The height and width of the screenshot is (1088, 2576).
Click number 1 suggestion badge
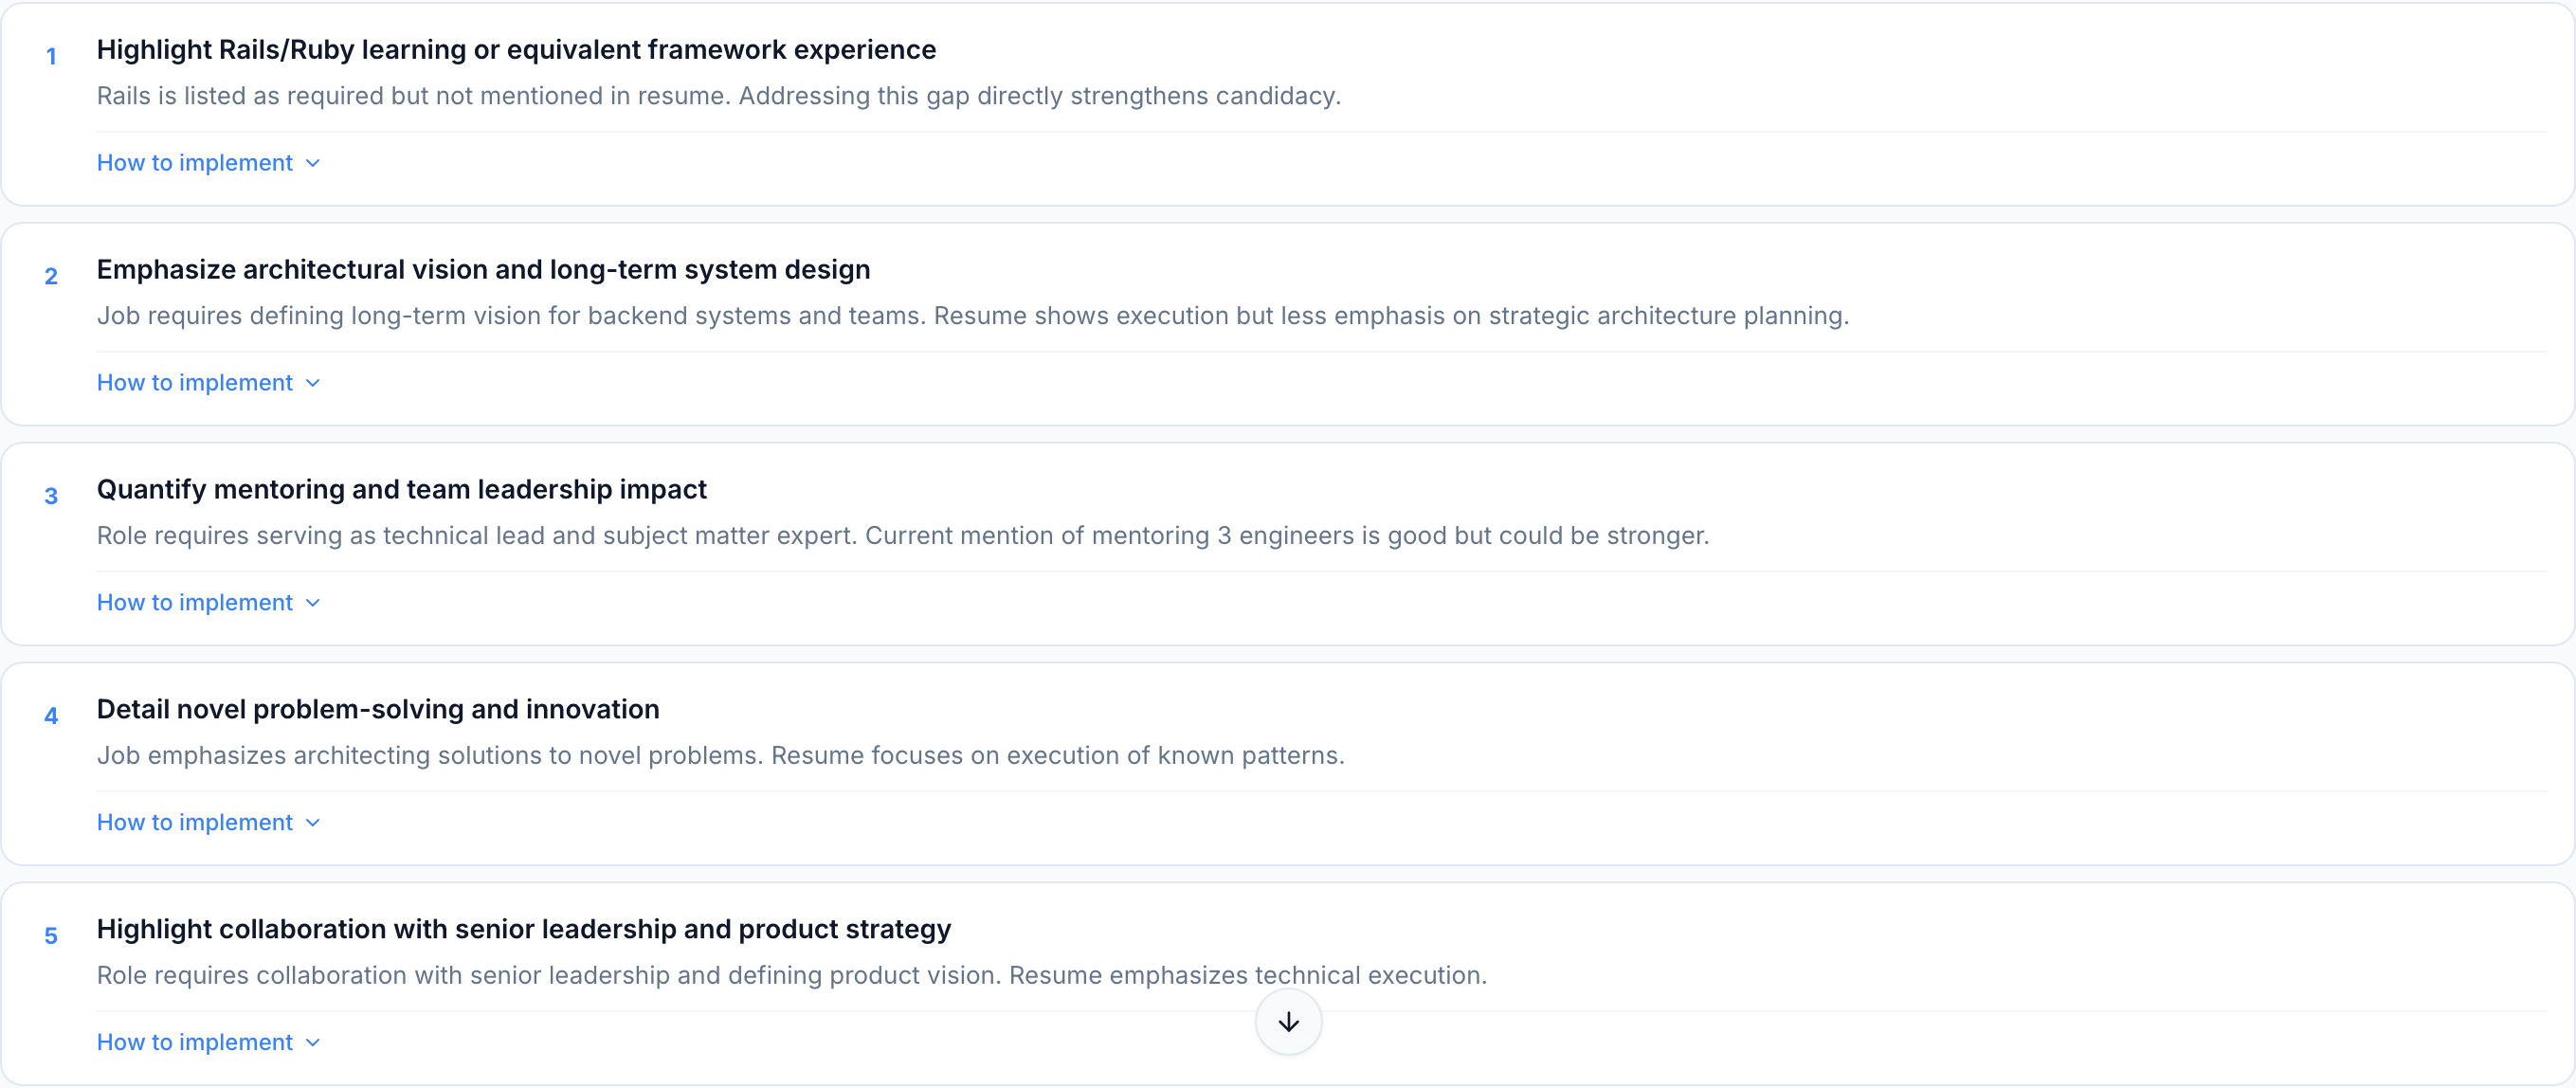tap(51, 57)
